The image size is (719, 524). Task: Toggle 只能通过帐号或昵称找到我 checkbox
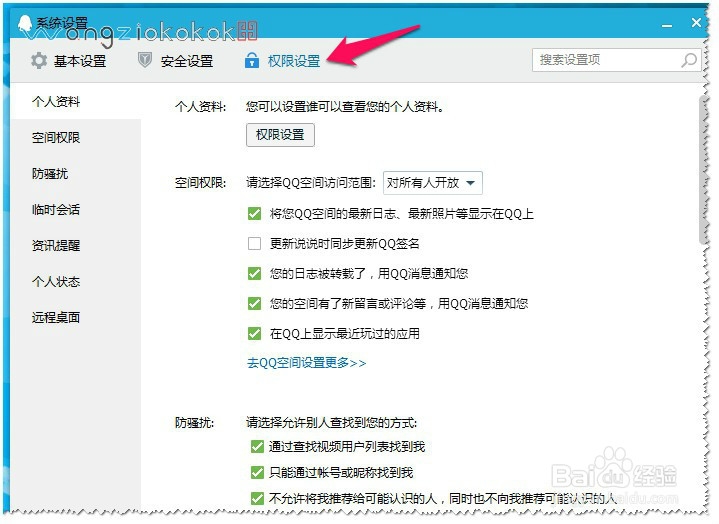tap(257, 472)
